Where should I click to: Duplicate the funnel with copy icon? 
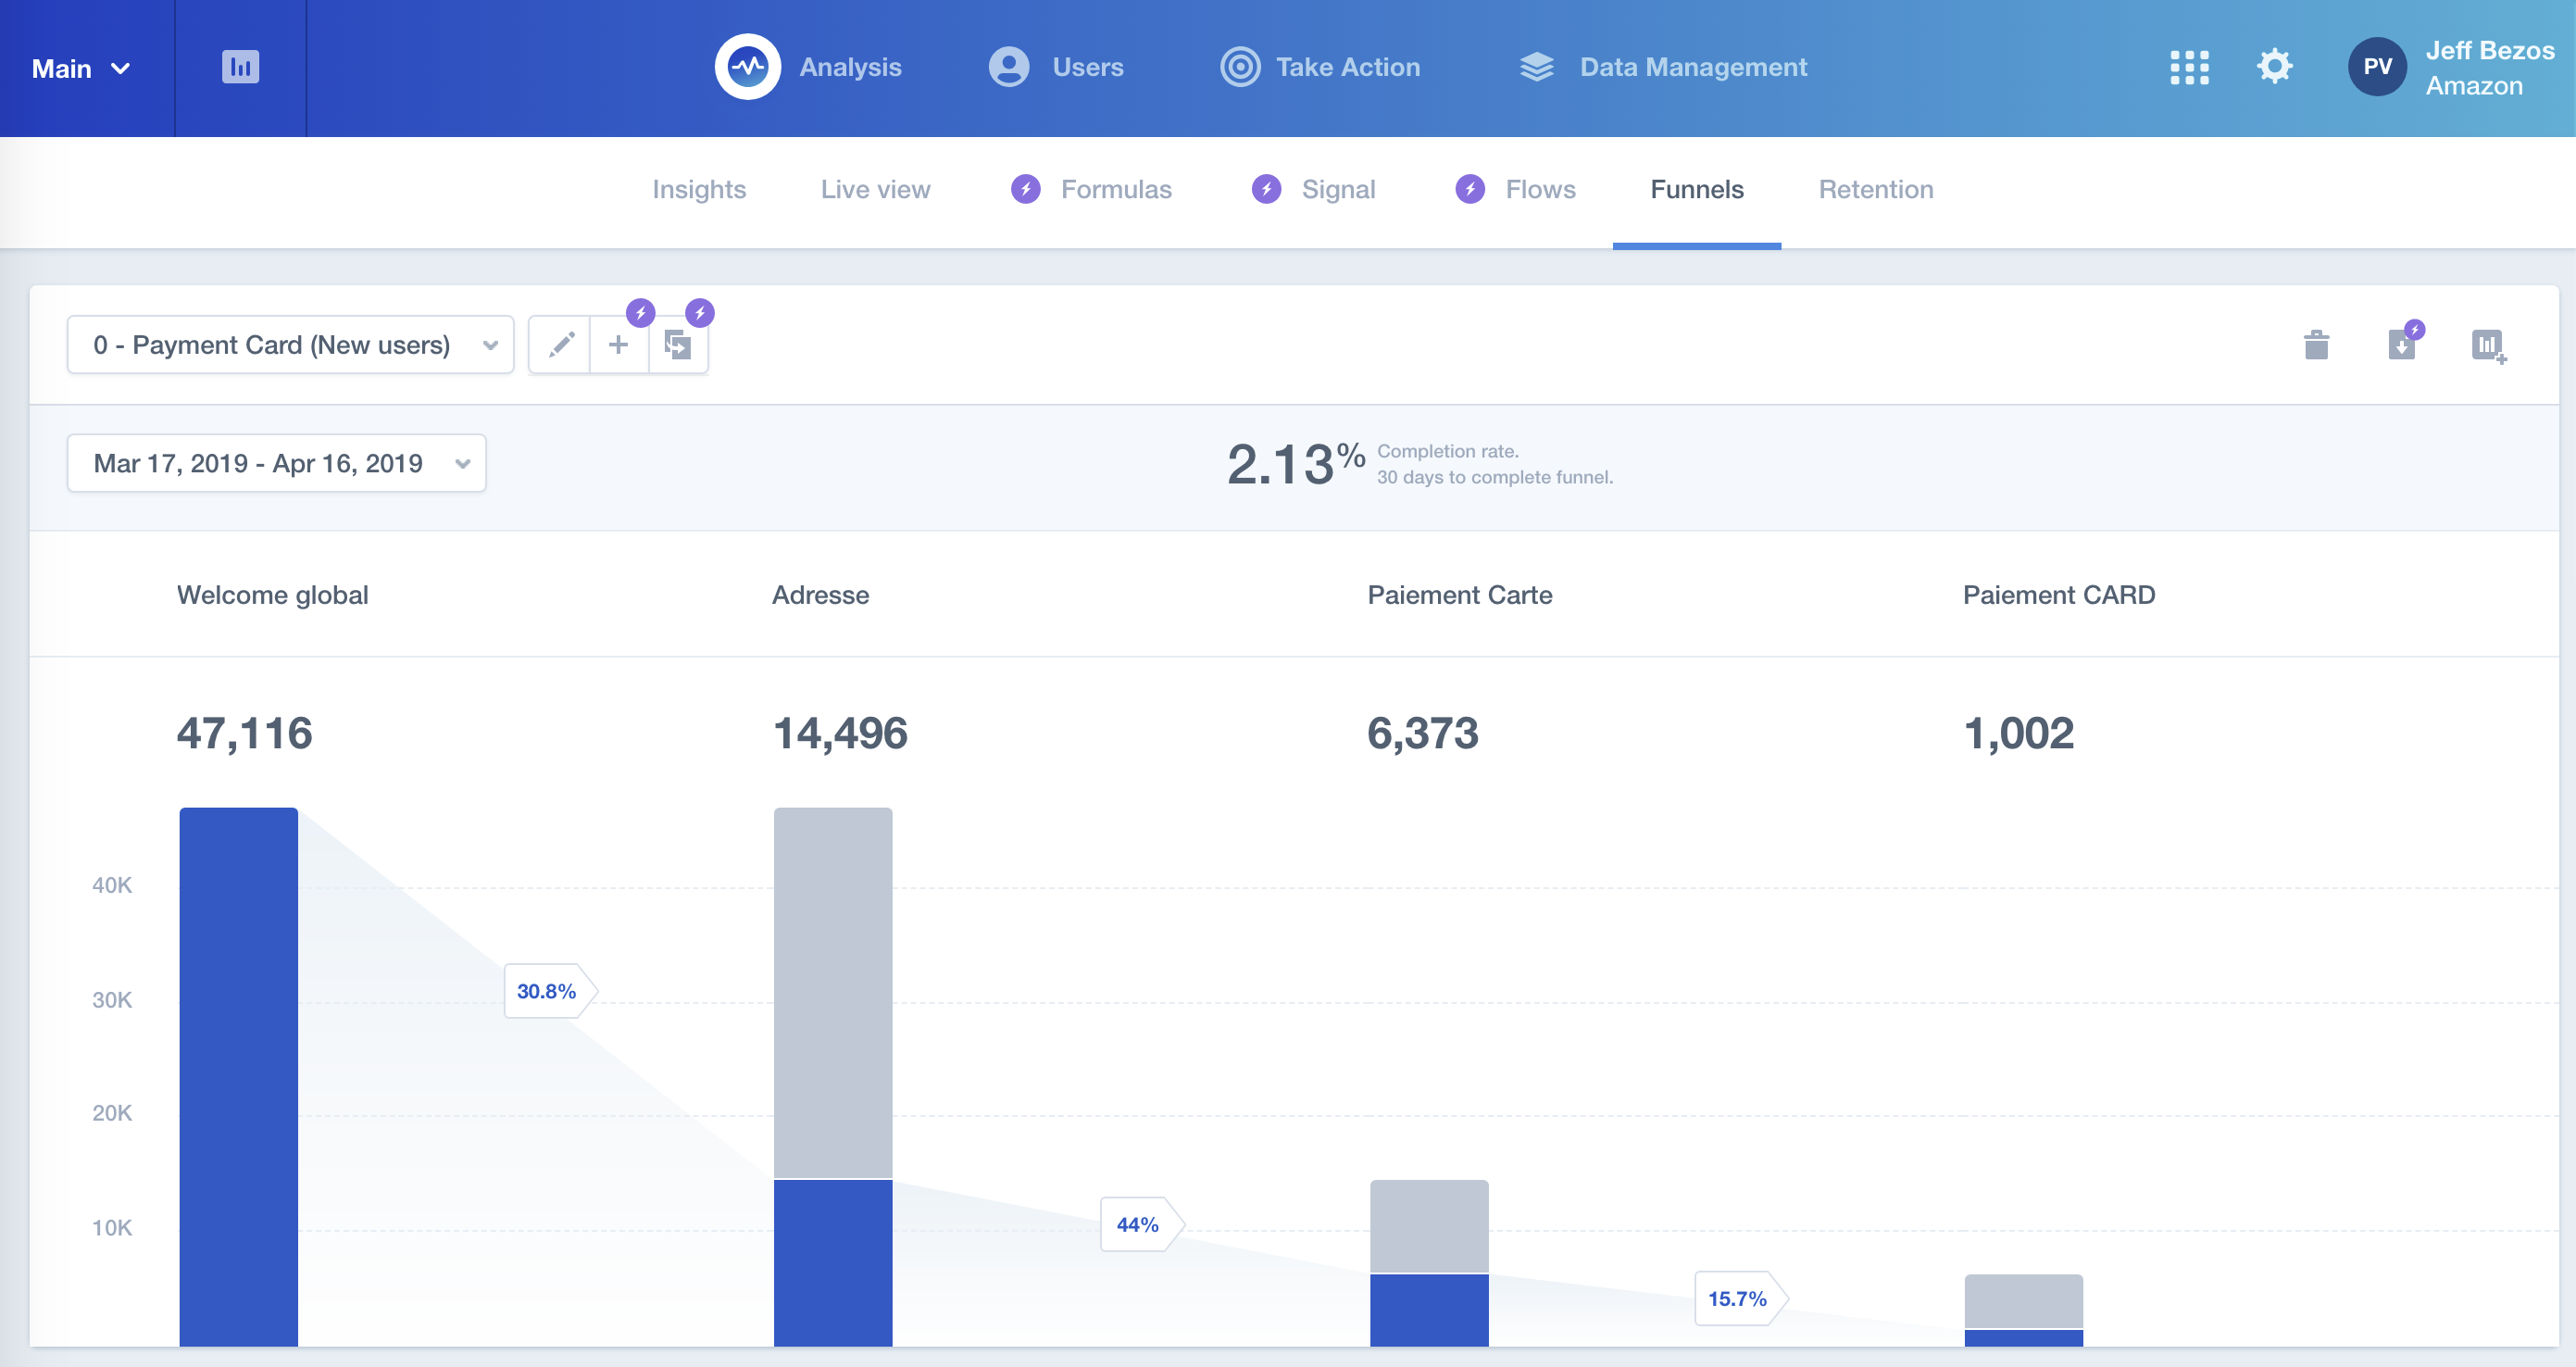(x=678, y=345)
